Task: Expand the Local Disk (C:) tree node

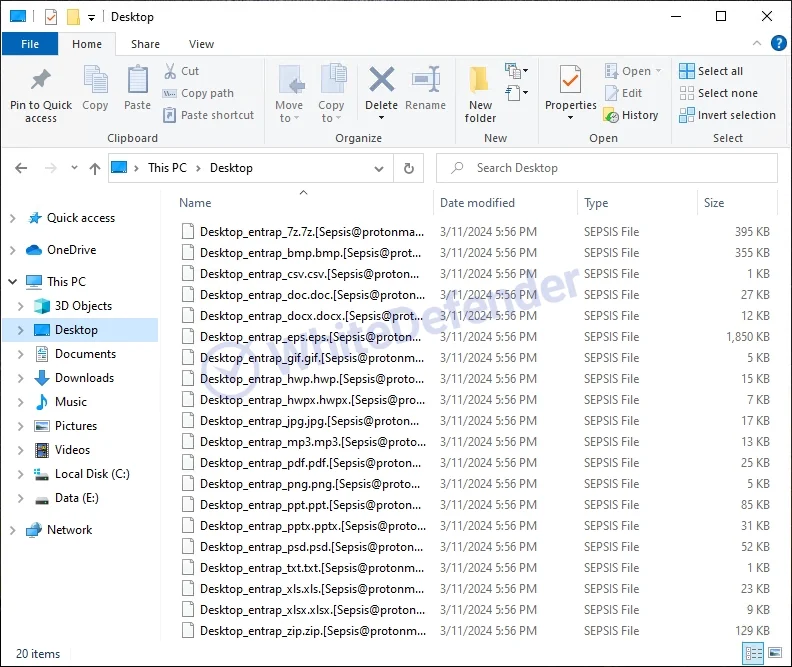Action: click(21, 474)
